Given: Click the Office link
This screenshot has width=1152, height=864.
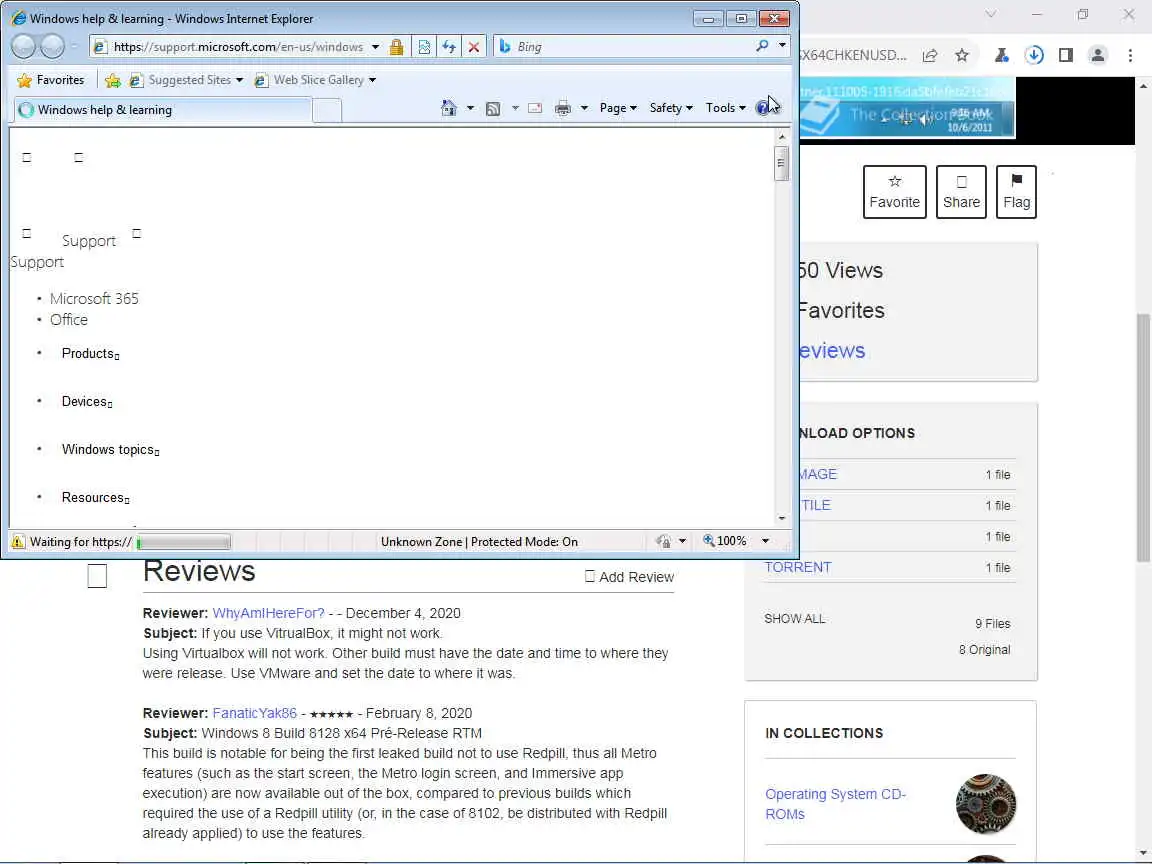Looking at the screenshot, I should point(68,320).
